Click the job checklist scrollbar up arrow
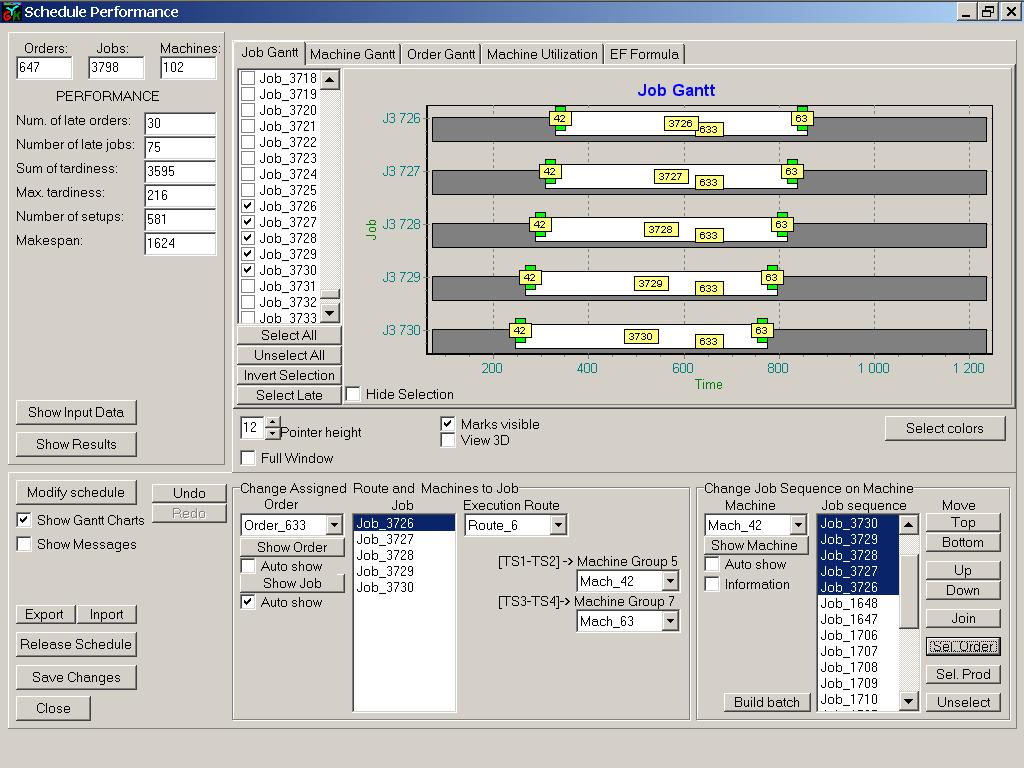Image resolution: width=1024 pixels, height=768 pixels. [330, 80]
